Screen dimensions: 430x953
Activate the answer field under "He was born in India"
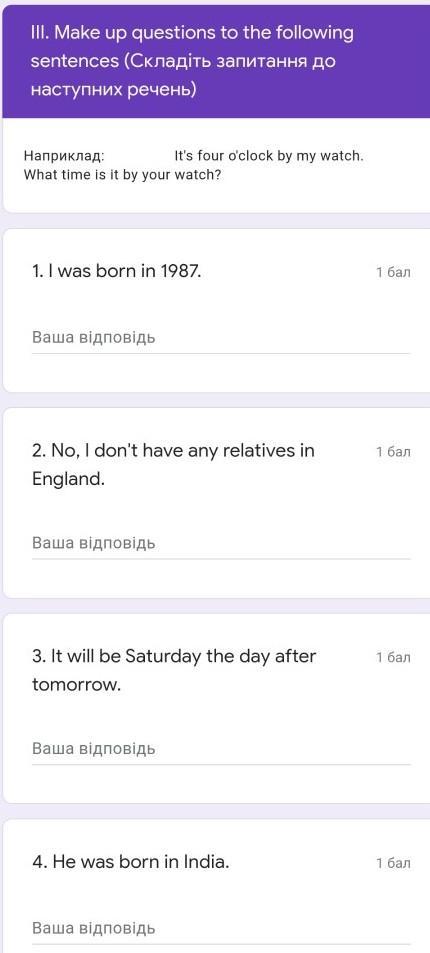coord(221,929)
